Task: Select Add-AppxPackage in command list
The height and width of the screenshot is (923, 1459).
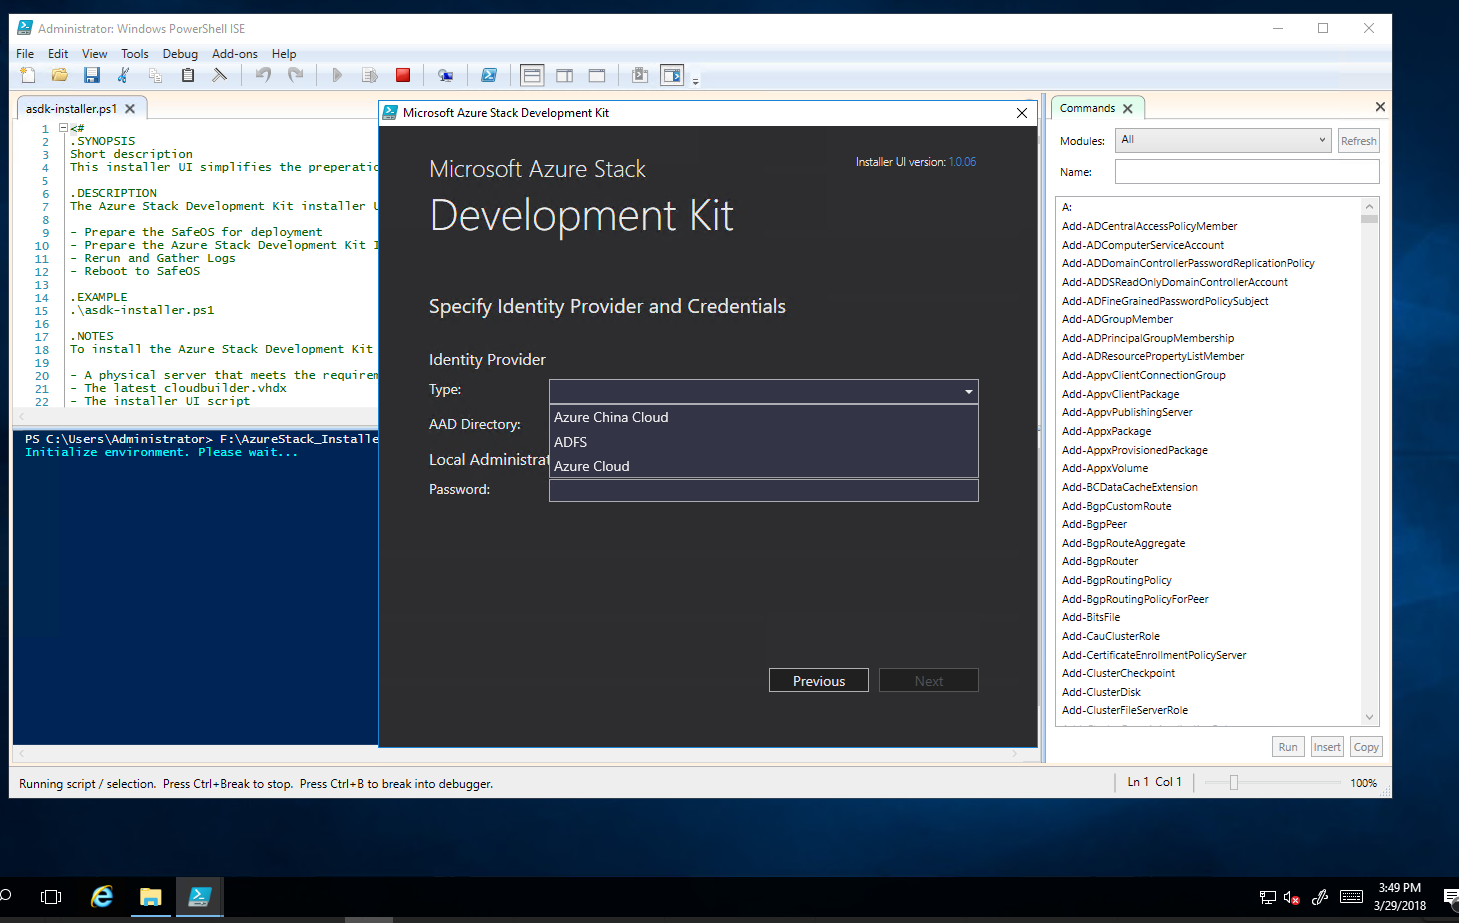Action: 1106,431
